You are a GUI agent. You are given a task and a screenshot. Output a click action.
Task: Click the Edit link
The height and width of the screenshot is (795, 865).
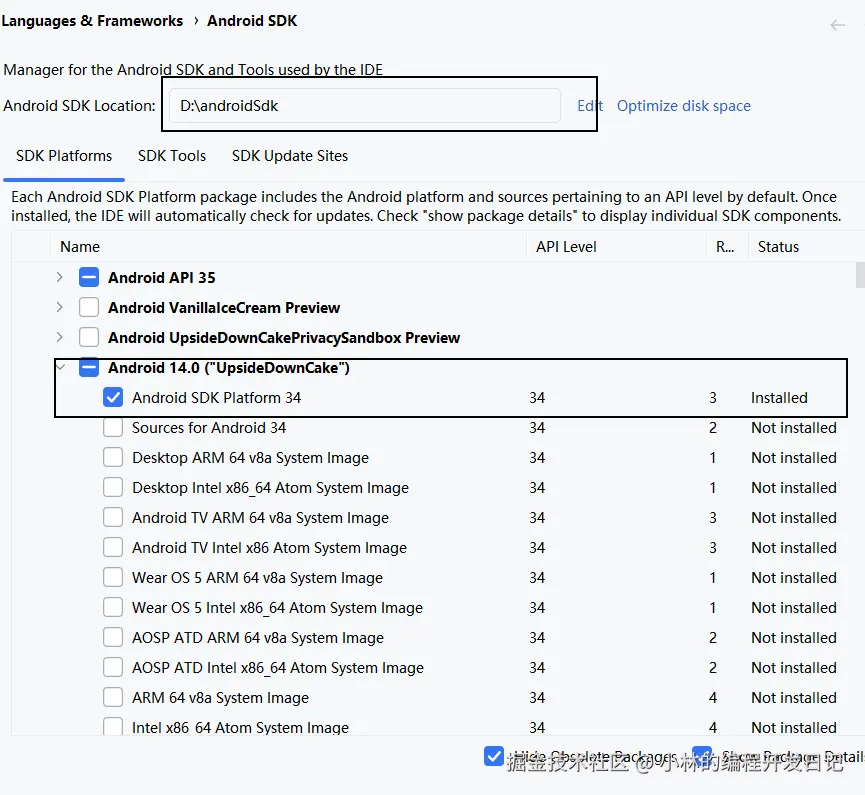(590, 105)
